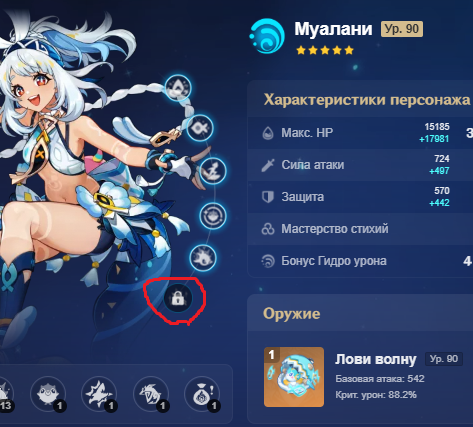Select the circular swirl constellation icon
The image size is (473, 427).
(213, 216)
